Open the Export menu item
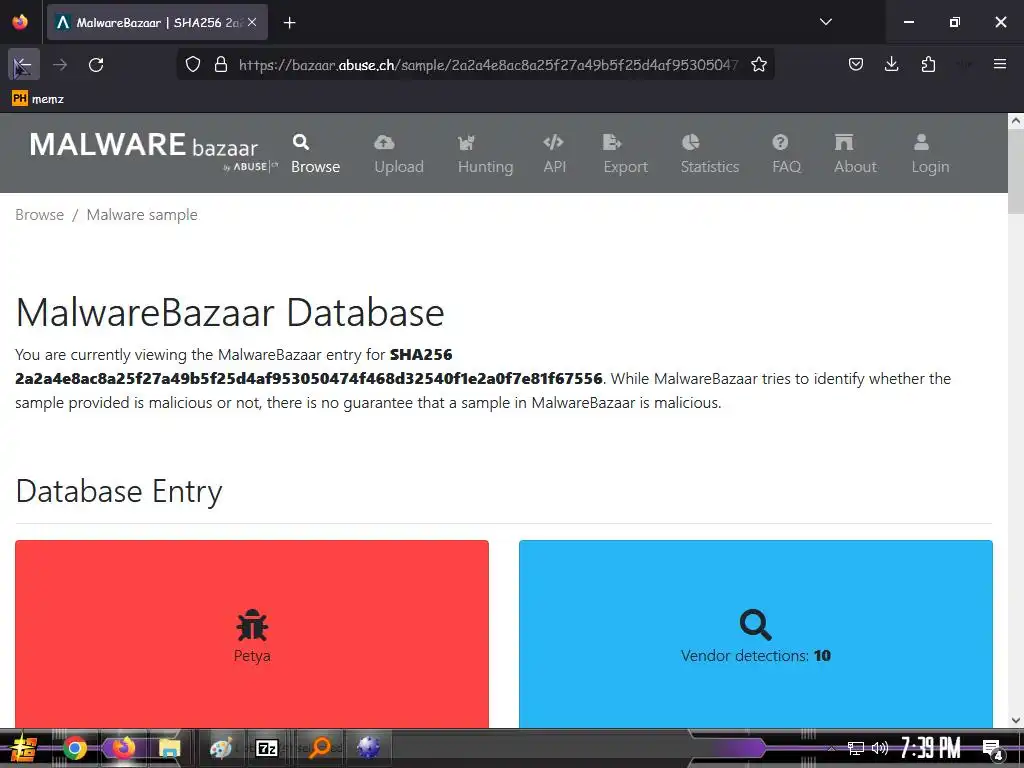This screenshot has width=1024, height=768. [625, 154]
